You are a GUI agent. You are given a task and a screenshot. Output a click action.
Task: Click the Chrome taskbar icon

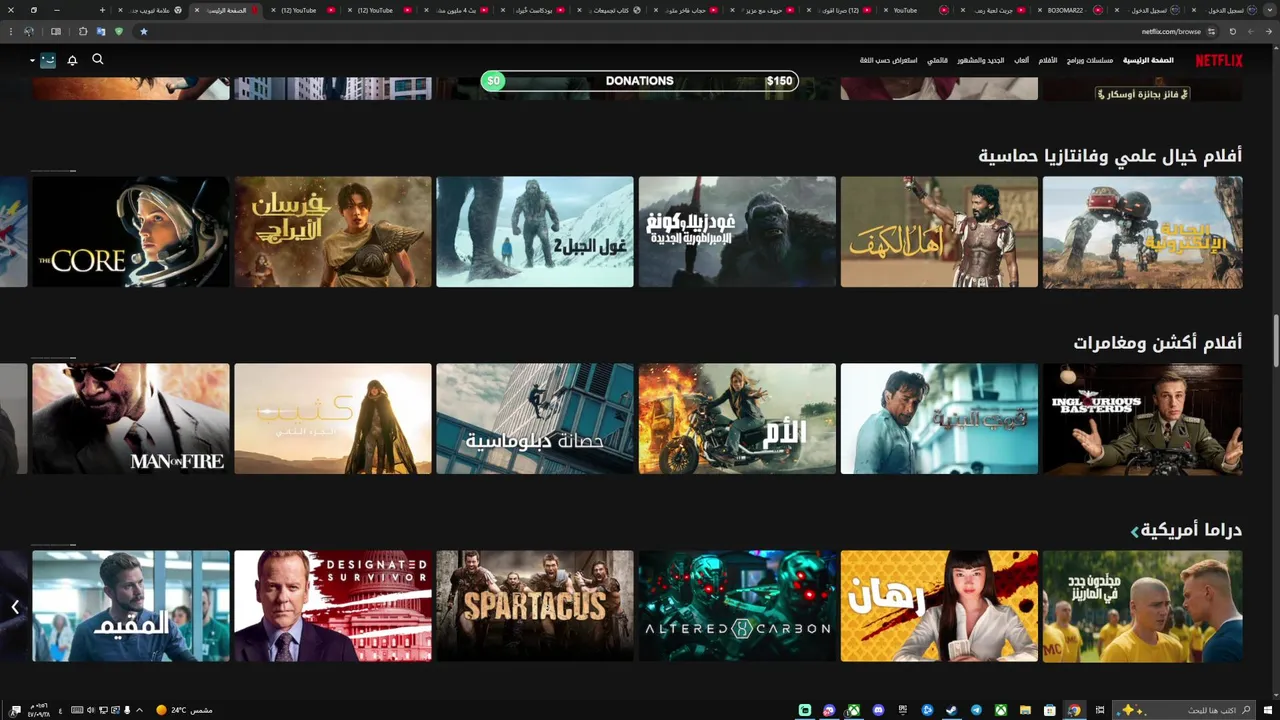point(1074,710)
